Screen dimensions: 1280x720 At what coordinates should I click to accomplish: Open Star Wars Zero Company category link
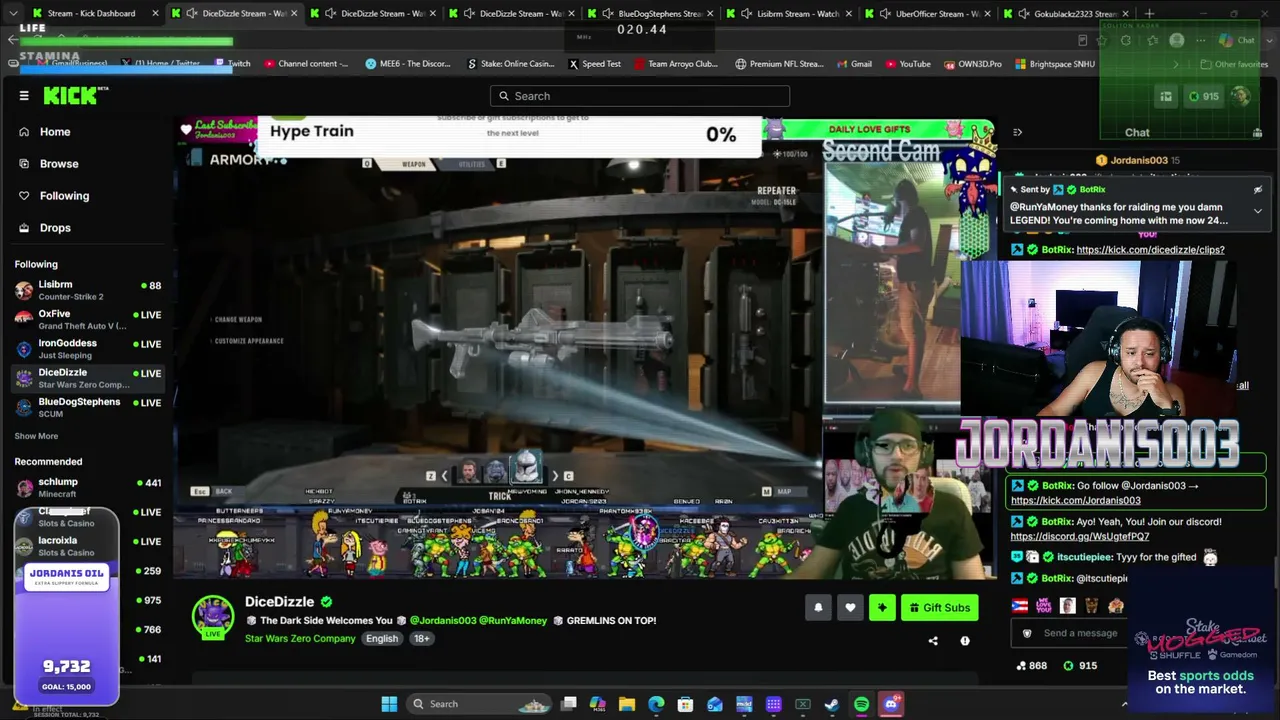300,638
